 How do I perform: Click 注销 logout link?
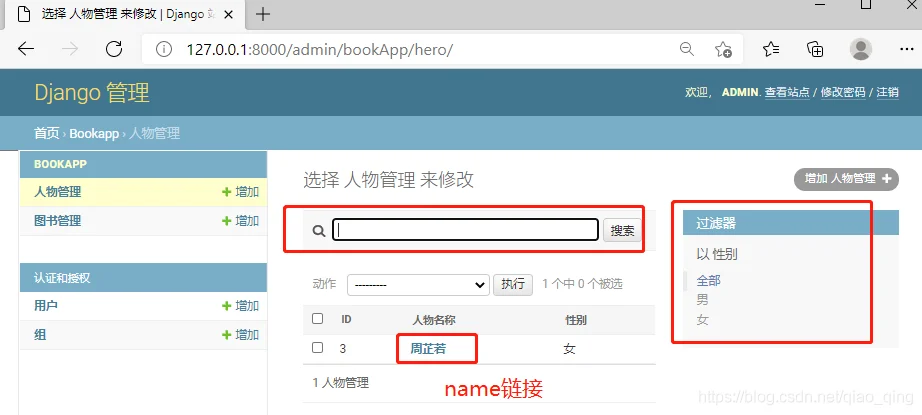coord(887,92)
